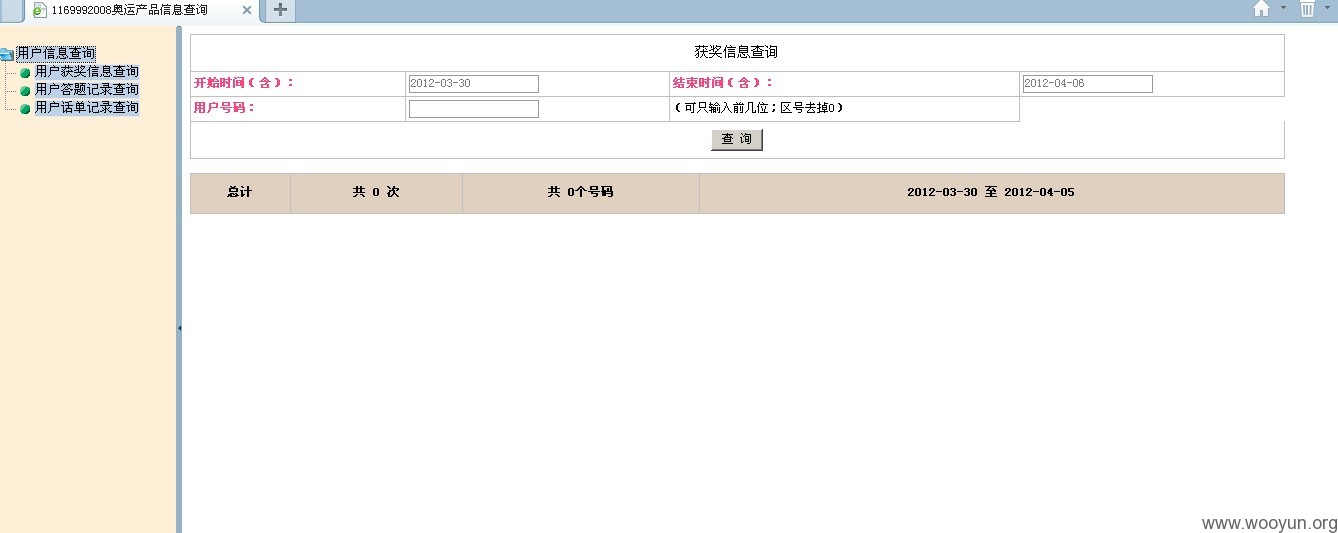Collapse sidebar using the splitter arrow
Screen dimensions: 1338x533
click(x=179, y=327)
